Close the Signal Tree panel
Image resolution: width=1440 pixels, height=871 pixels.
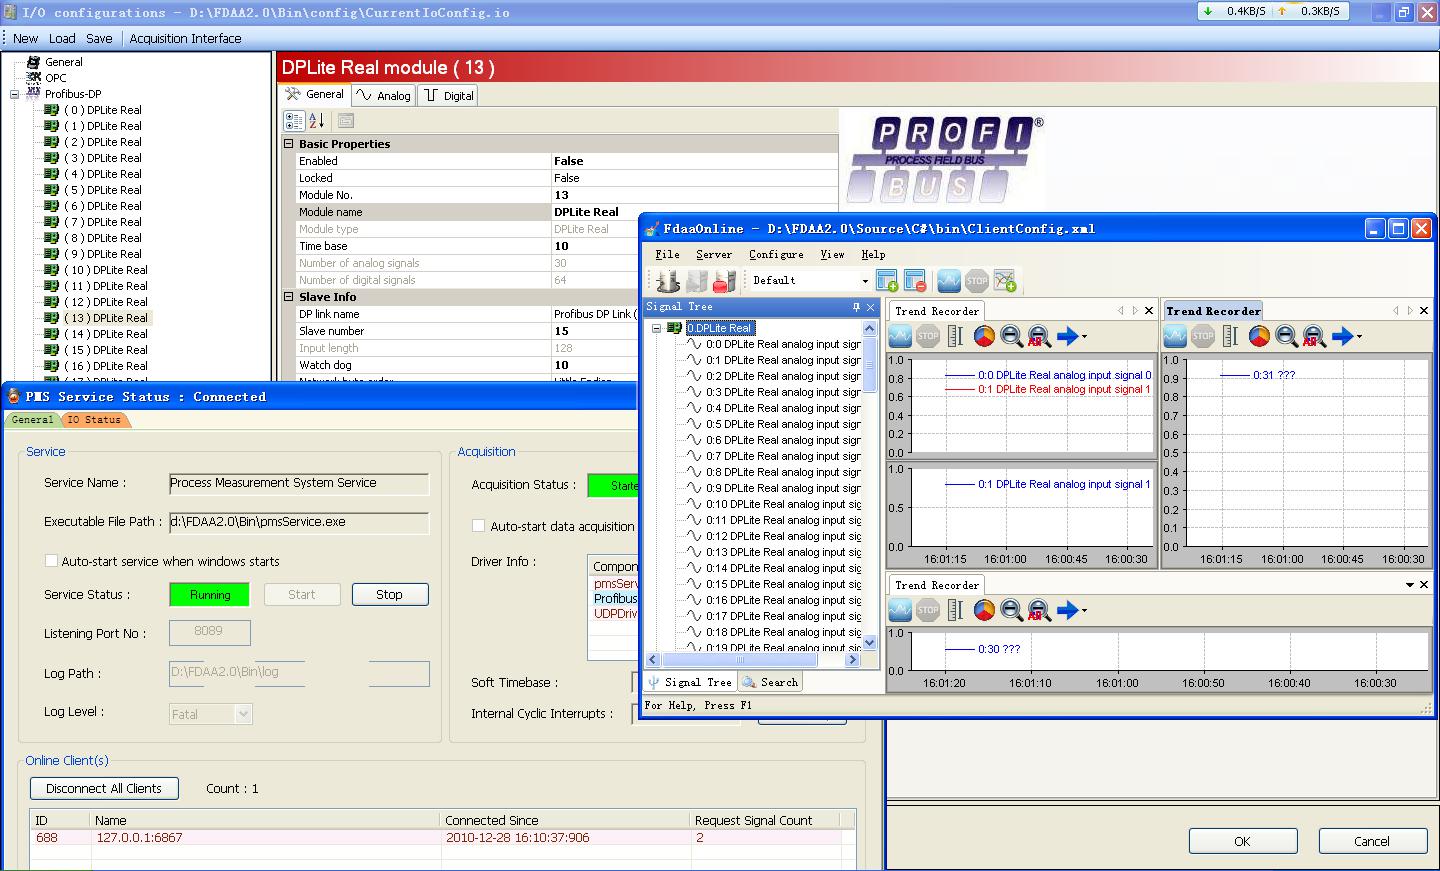click(x=871, y=307)
